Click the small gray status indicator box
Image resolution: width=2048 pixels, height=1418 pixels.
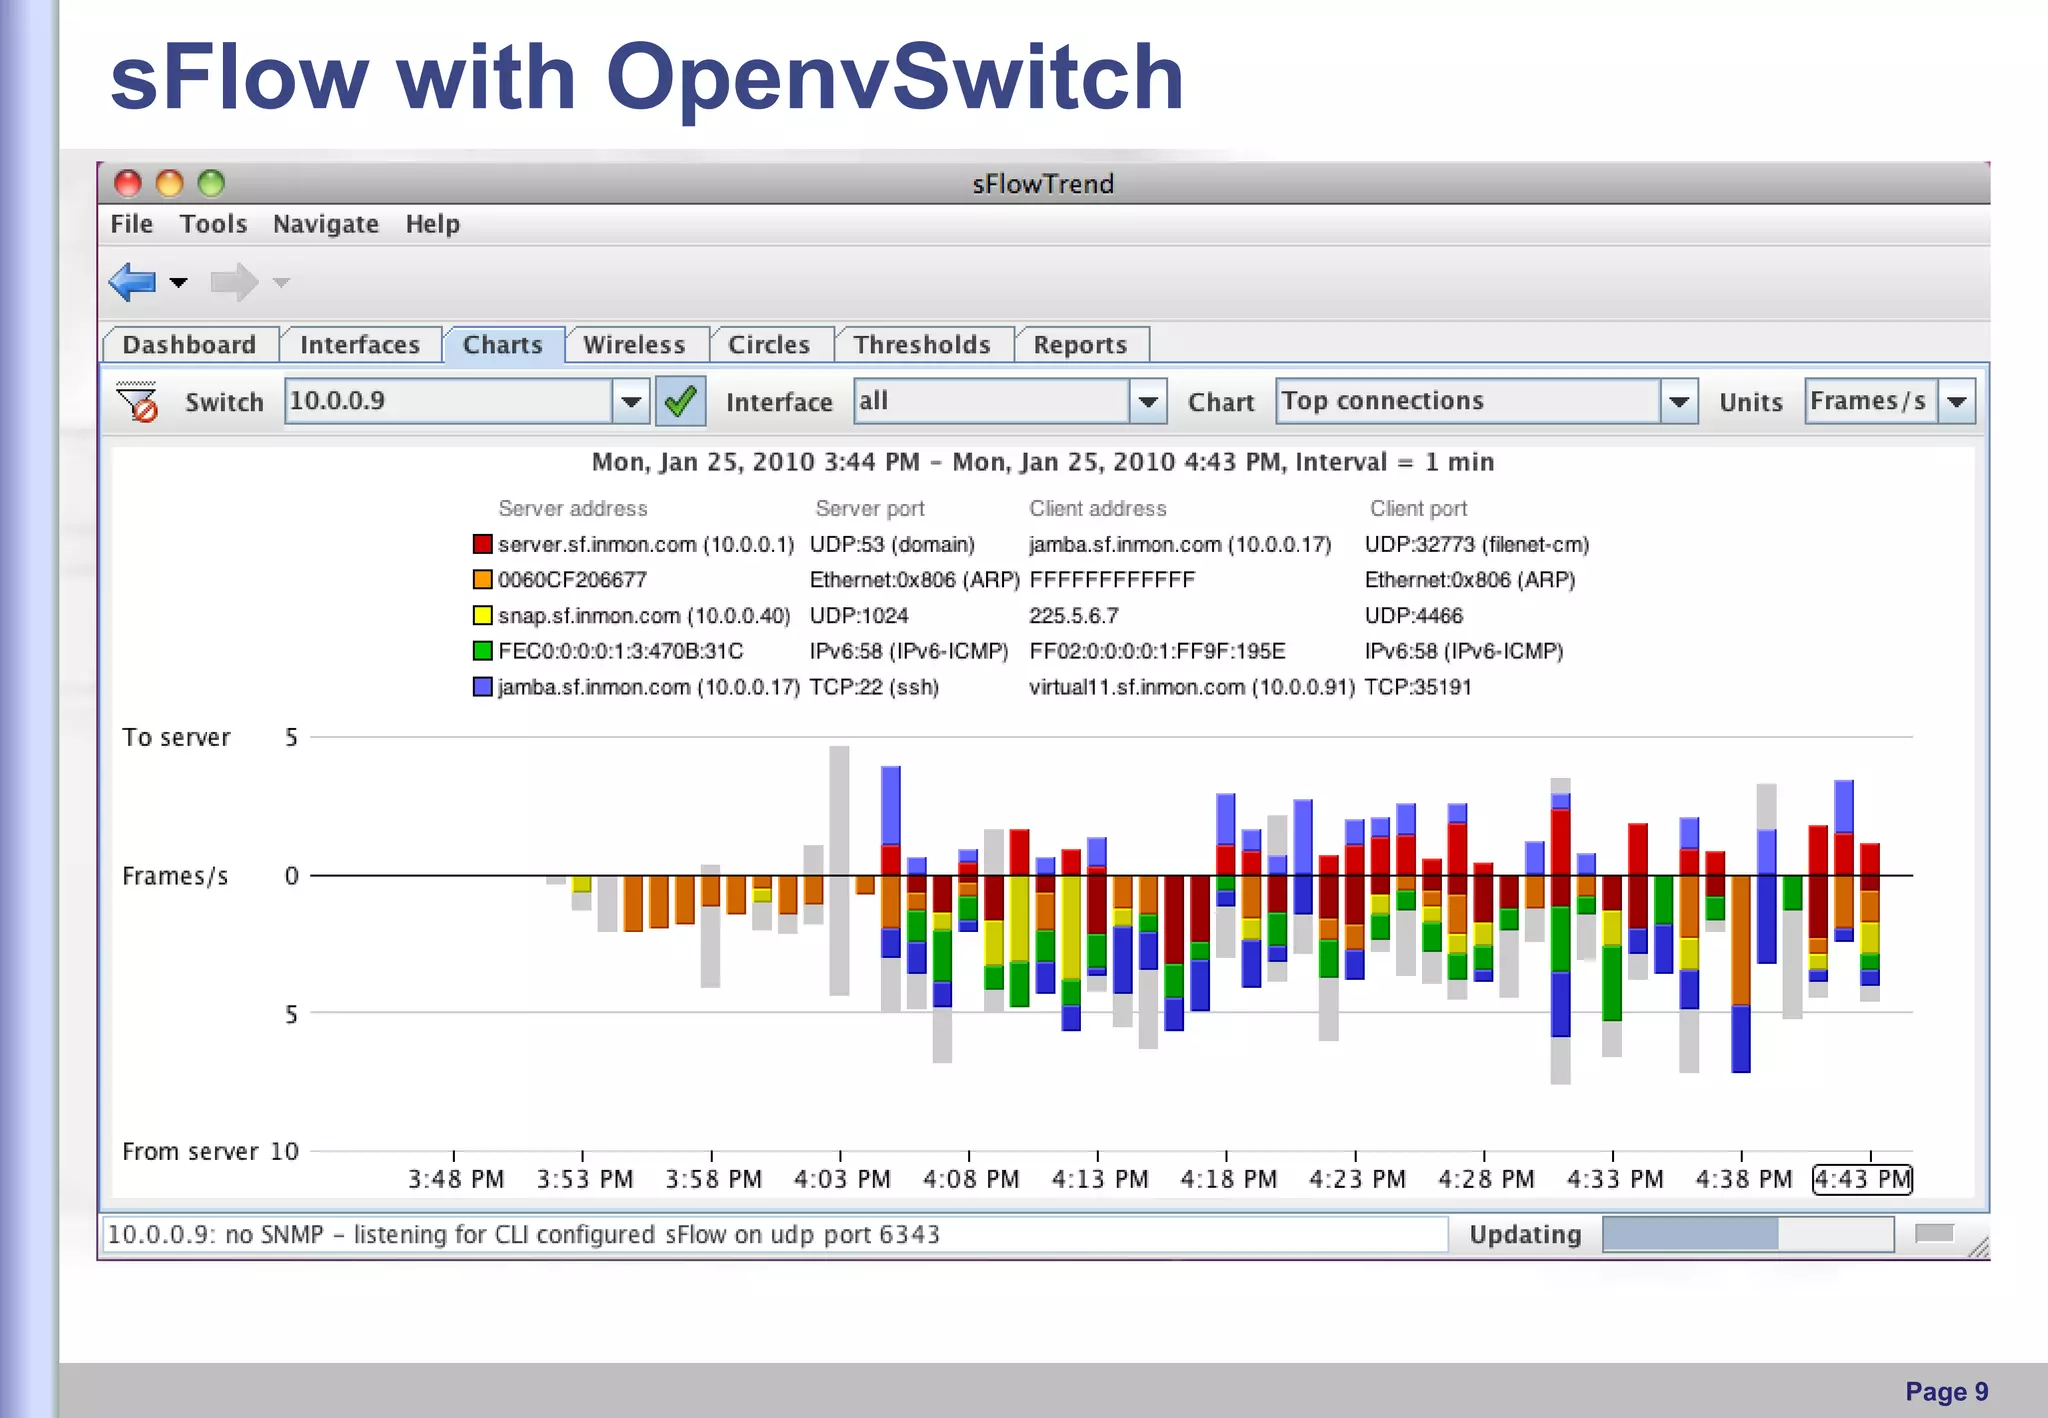coord(1934,1233)
